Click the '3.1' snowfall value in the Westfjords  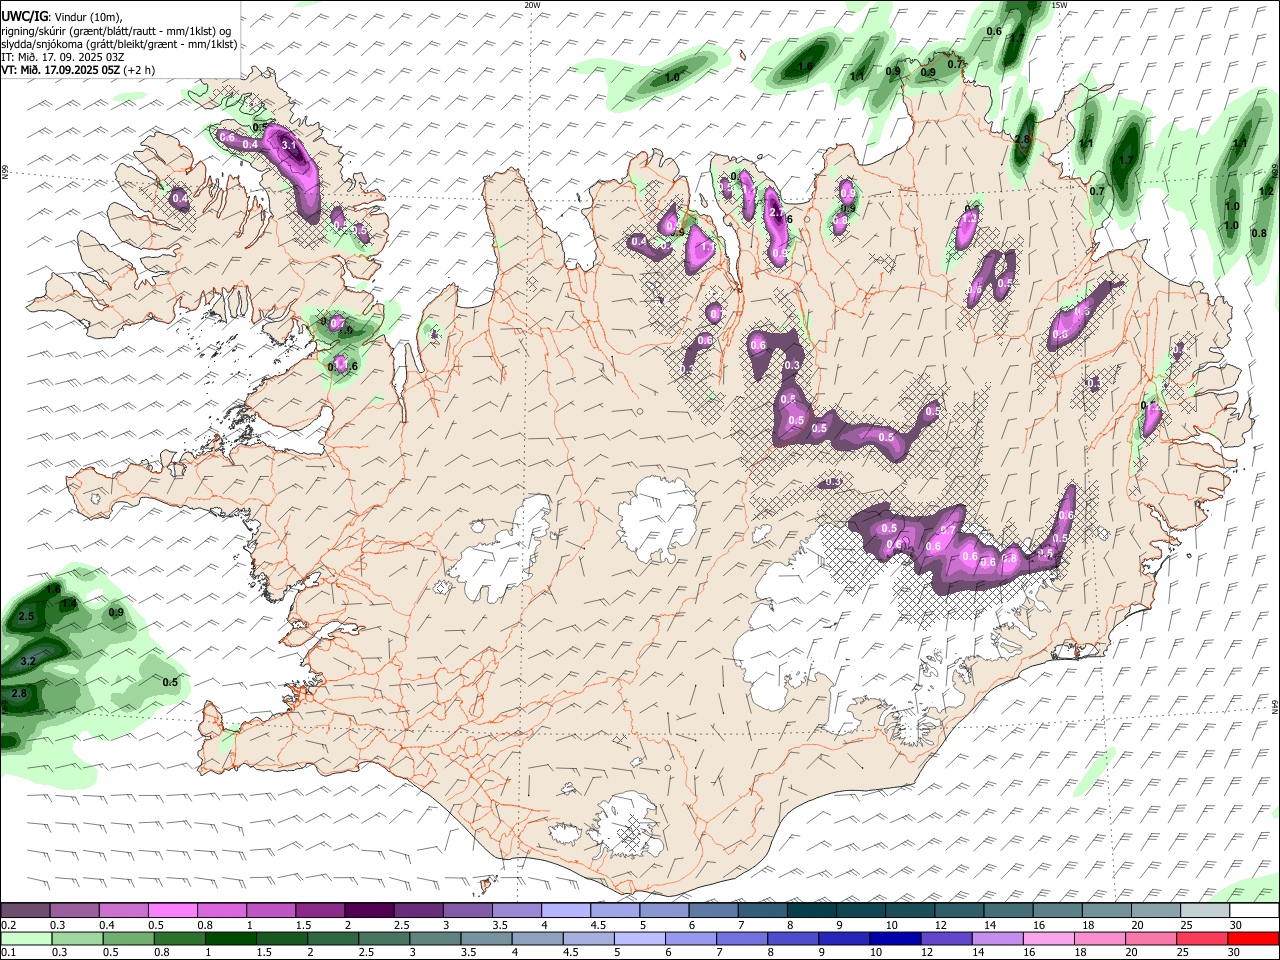pos(290,145)
